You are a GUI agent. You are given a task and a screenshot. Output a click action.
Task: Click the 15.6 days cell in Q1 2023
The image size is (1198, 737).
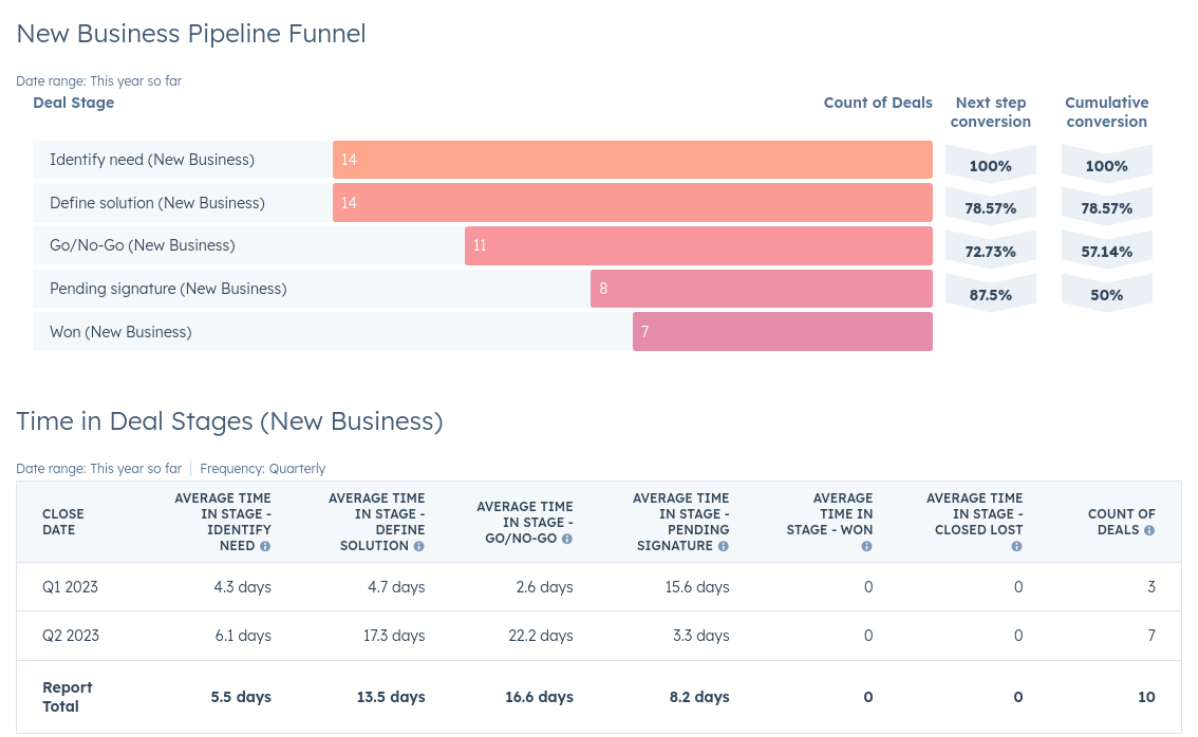(x=697, y=587)
